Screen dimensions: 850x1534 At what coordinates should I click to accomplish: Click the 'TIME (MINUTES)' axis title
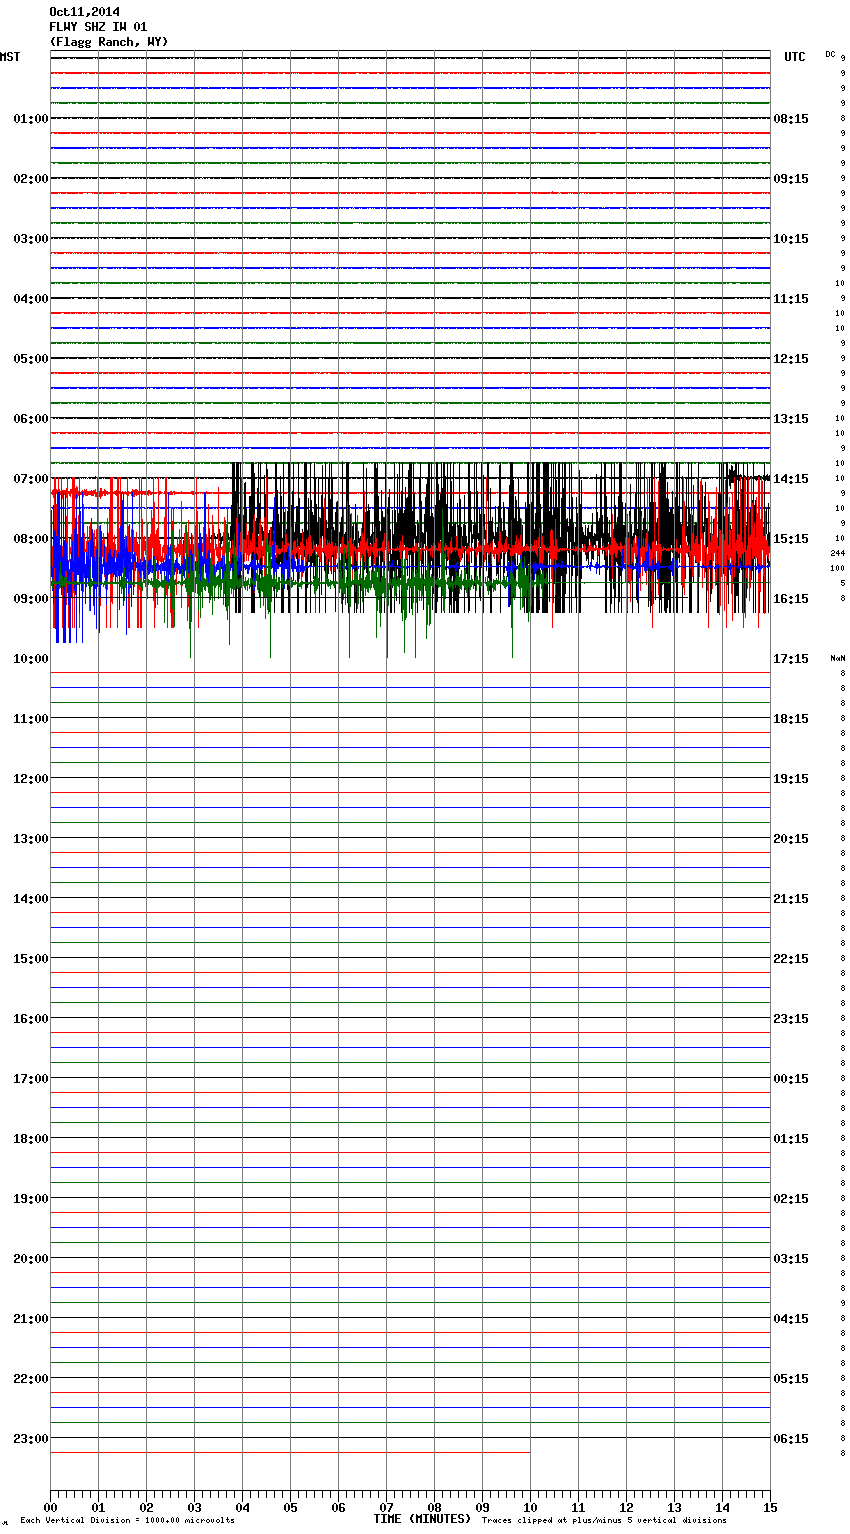click(x=422, y=1519)
